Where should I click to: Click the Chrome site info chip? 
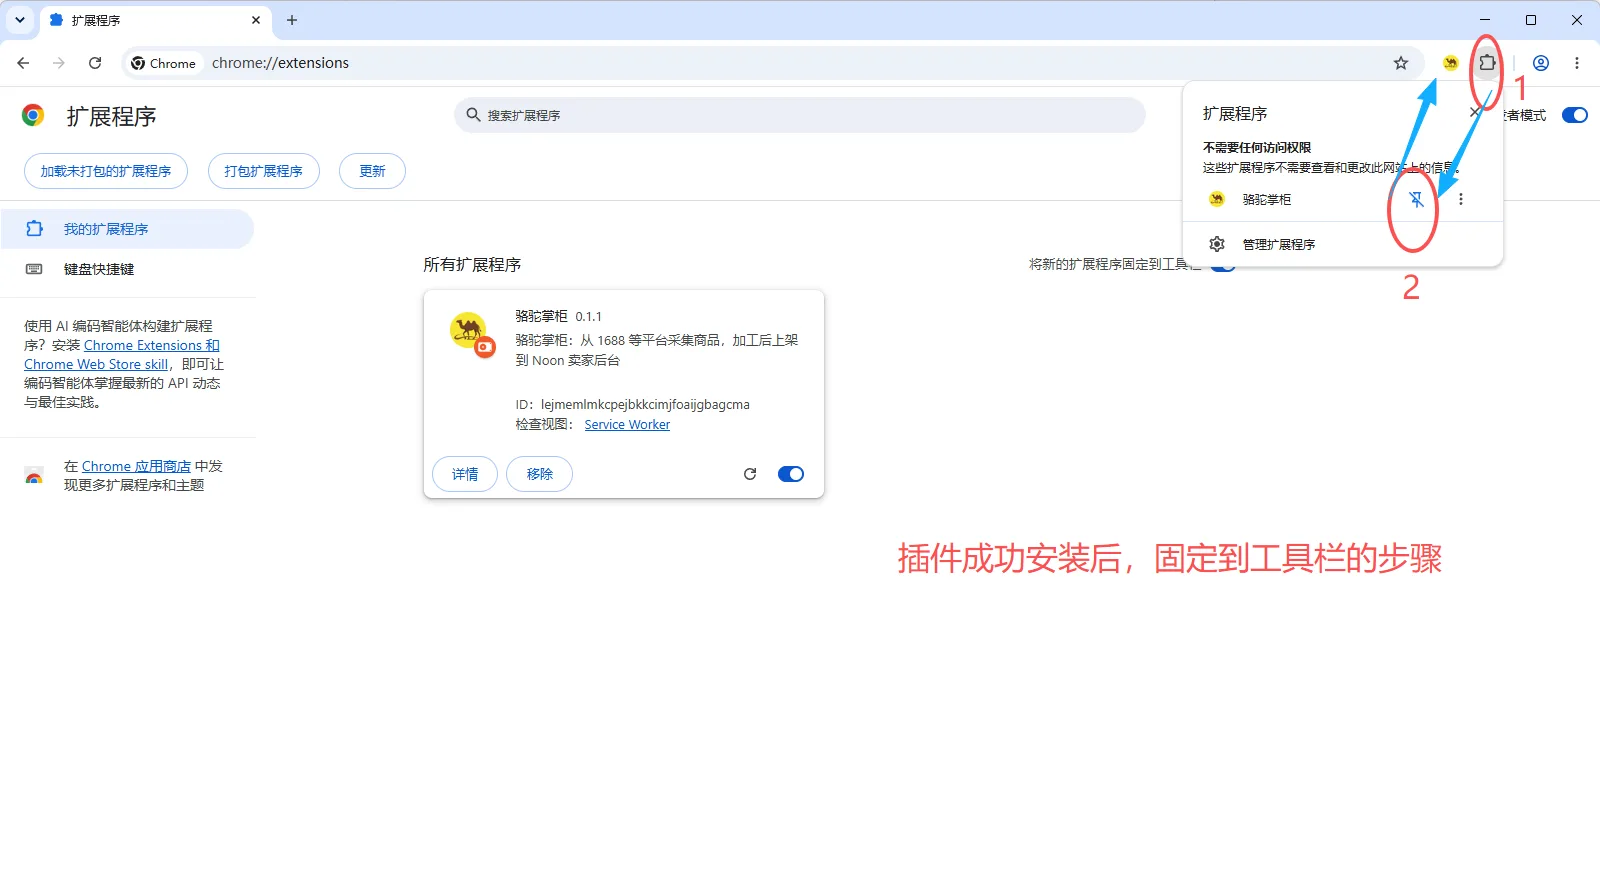click(x=163, y=63)
